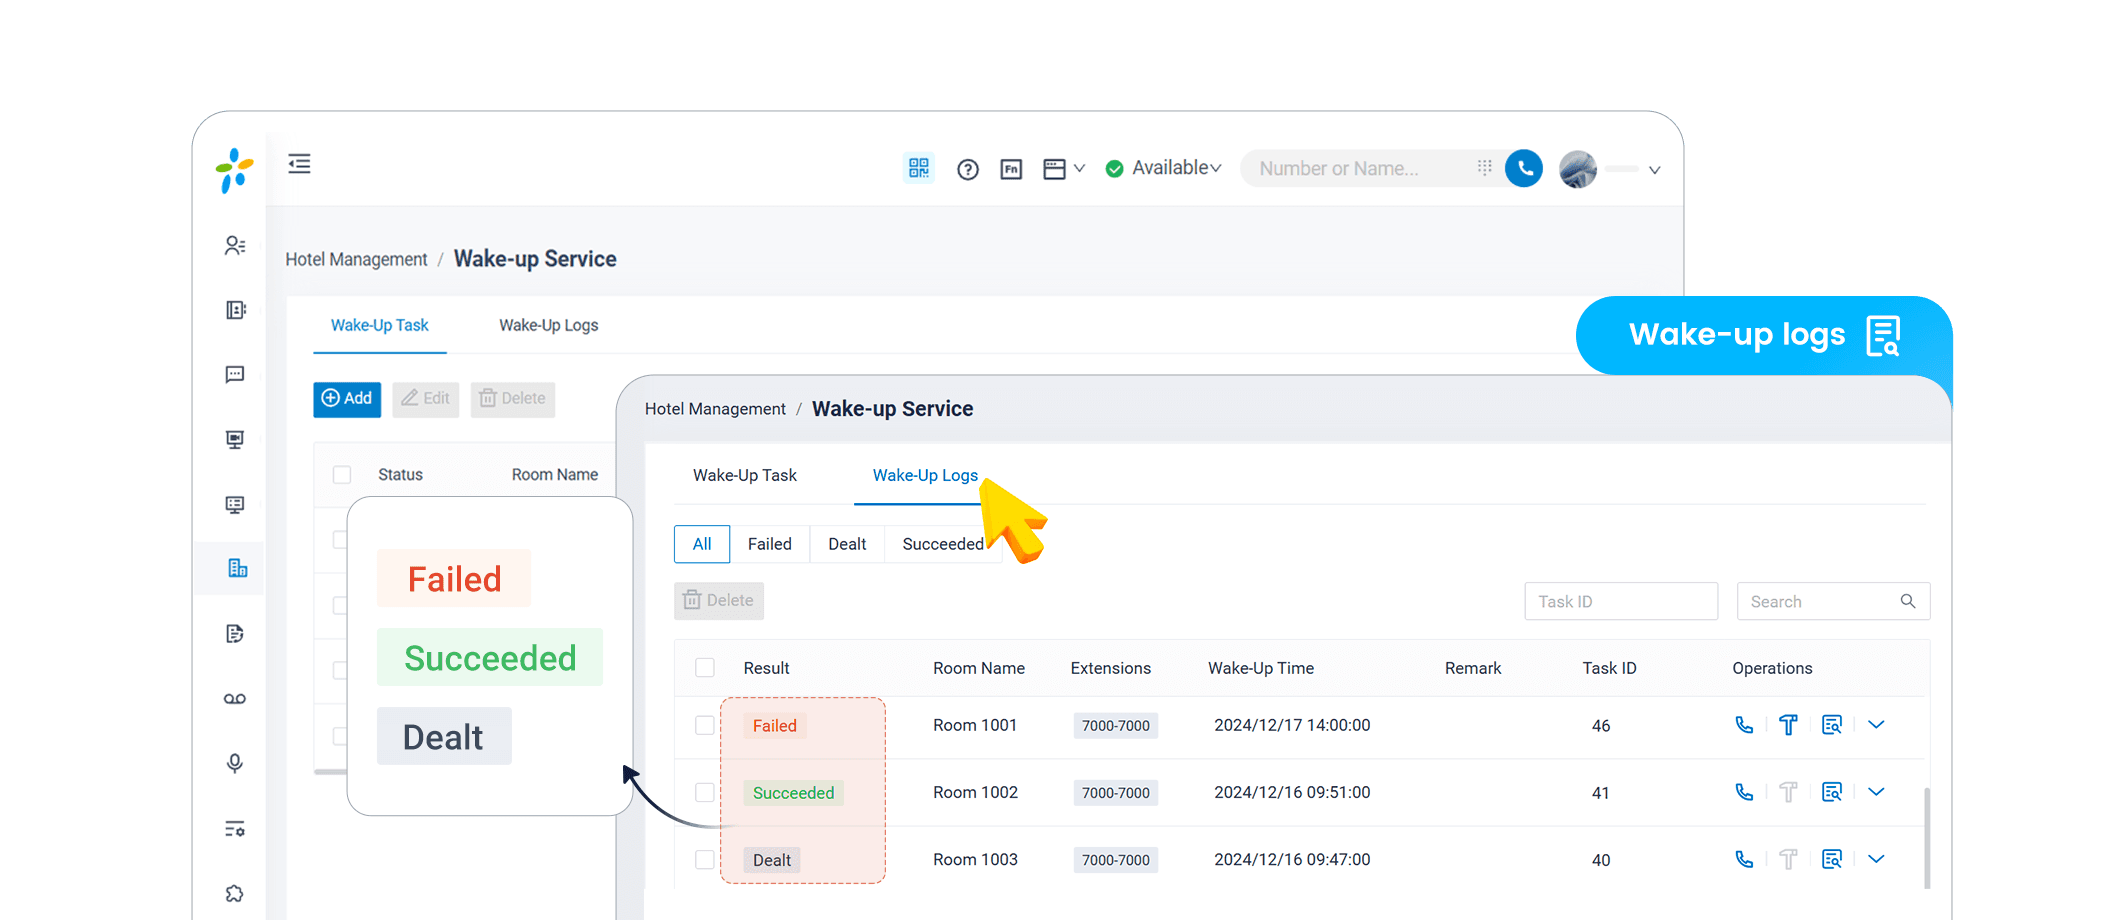The image size is (2127, 920).
Task: Tick the checkbox beside the Status header
Action: (x=342, y=474)
